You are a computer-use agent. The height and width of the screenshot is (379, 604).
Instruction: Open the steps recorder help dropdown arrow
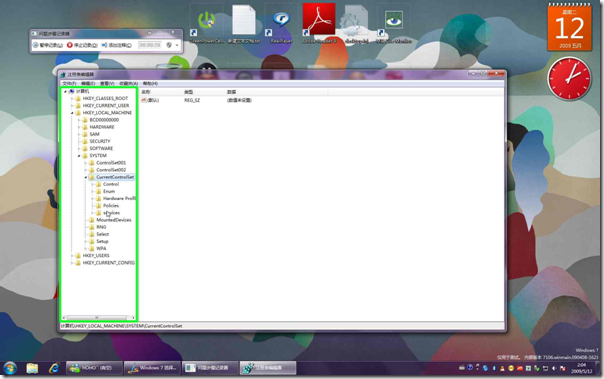click(x=177, y=45)
